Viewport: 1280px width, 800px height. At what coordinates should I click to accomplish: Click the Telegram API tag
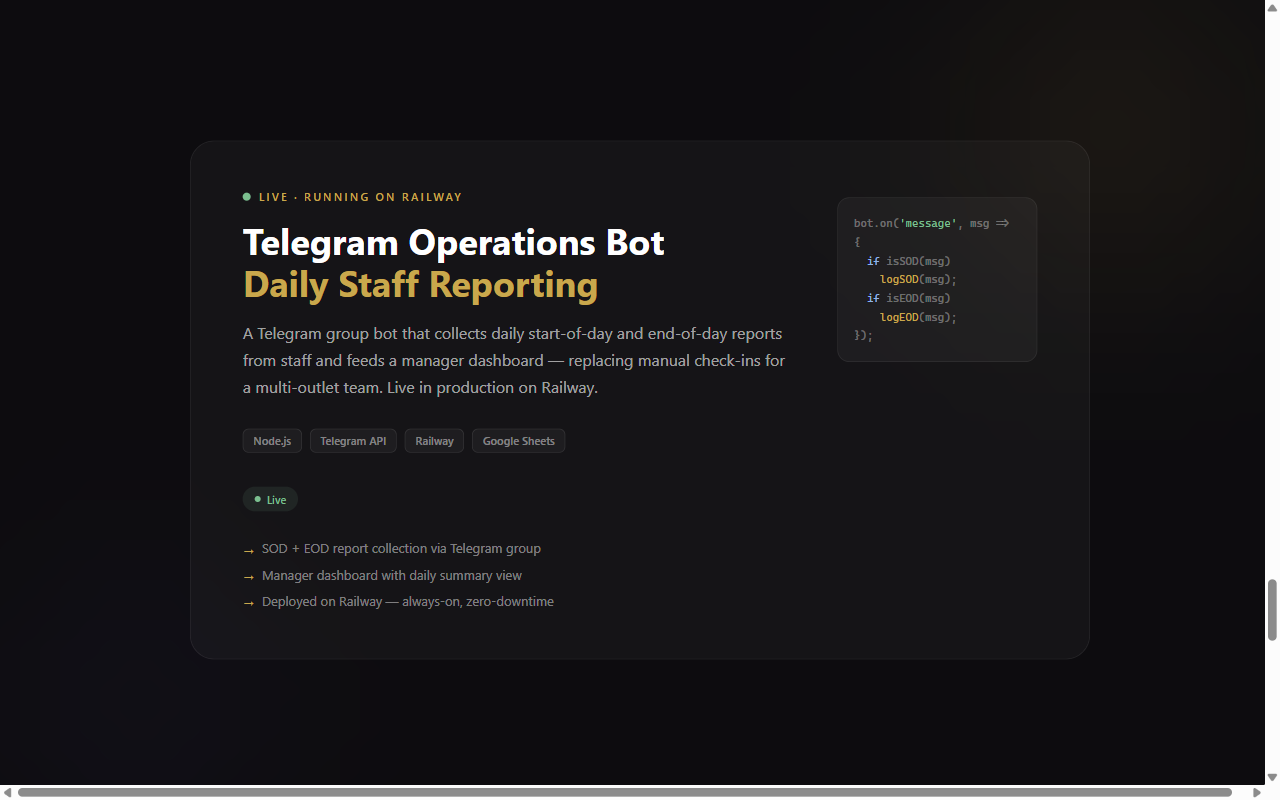coord(353,441)
